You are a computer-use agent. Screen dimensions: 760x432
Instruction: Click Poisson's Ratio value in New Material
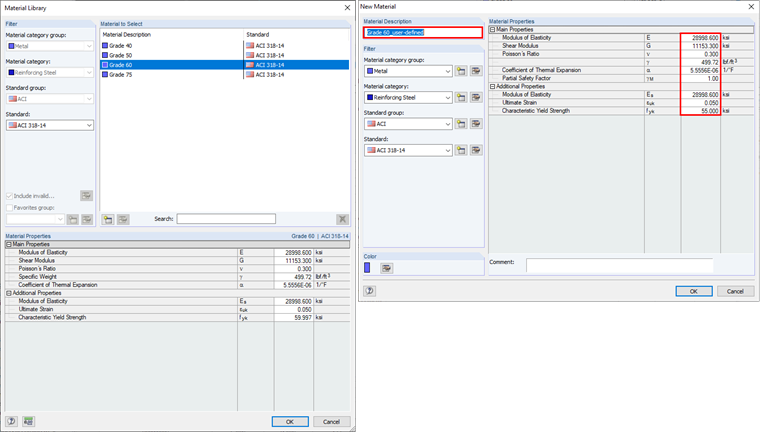[700, 54]
